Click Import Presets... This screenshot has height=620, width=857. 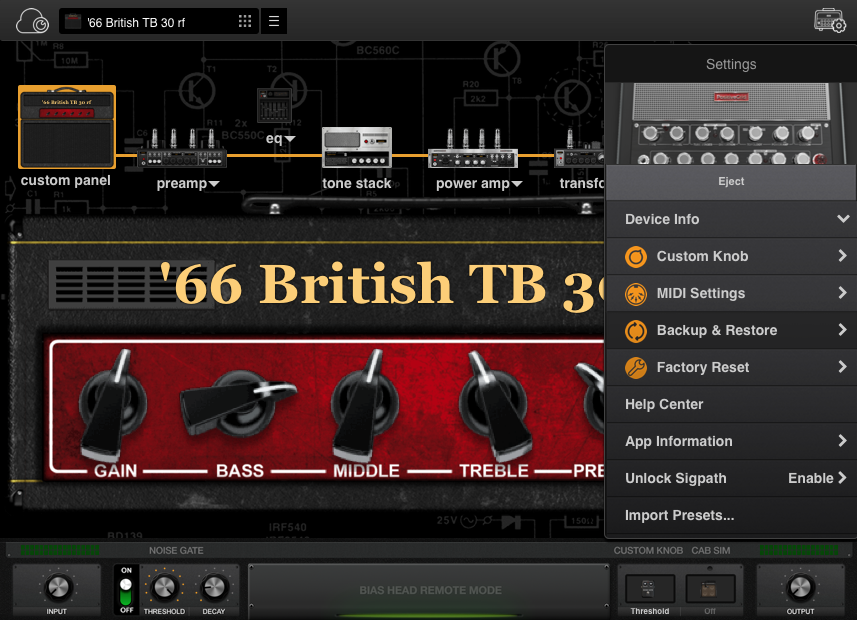click(x=680, y=515)
